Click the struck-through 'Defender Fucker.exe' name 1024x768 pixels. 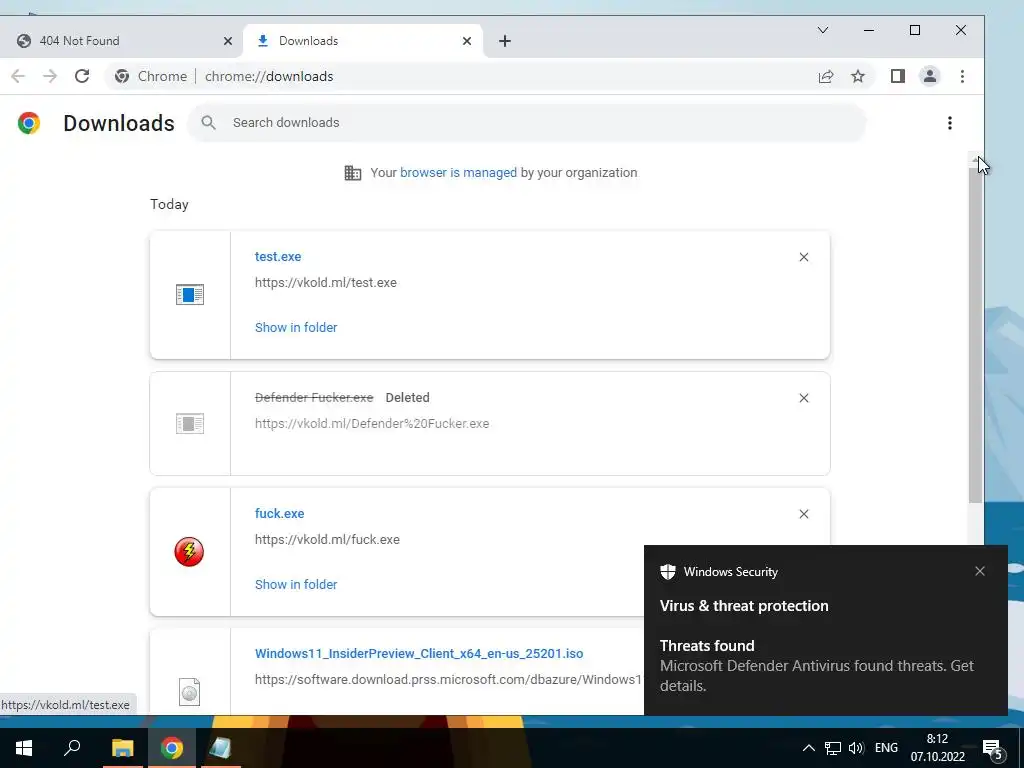coord(314,398)
